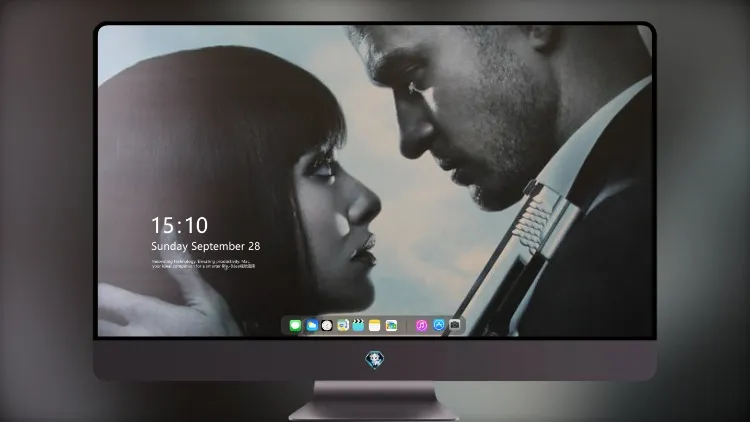Open the Clock app in dock
Viewport: 750px width, 422px height.
click(327, 325)
